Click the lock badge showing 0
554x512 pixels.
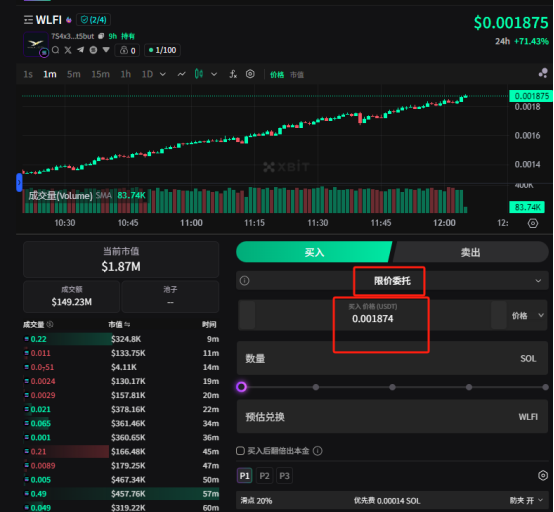[x=127, y=50]
